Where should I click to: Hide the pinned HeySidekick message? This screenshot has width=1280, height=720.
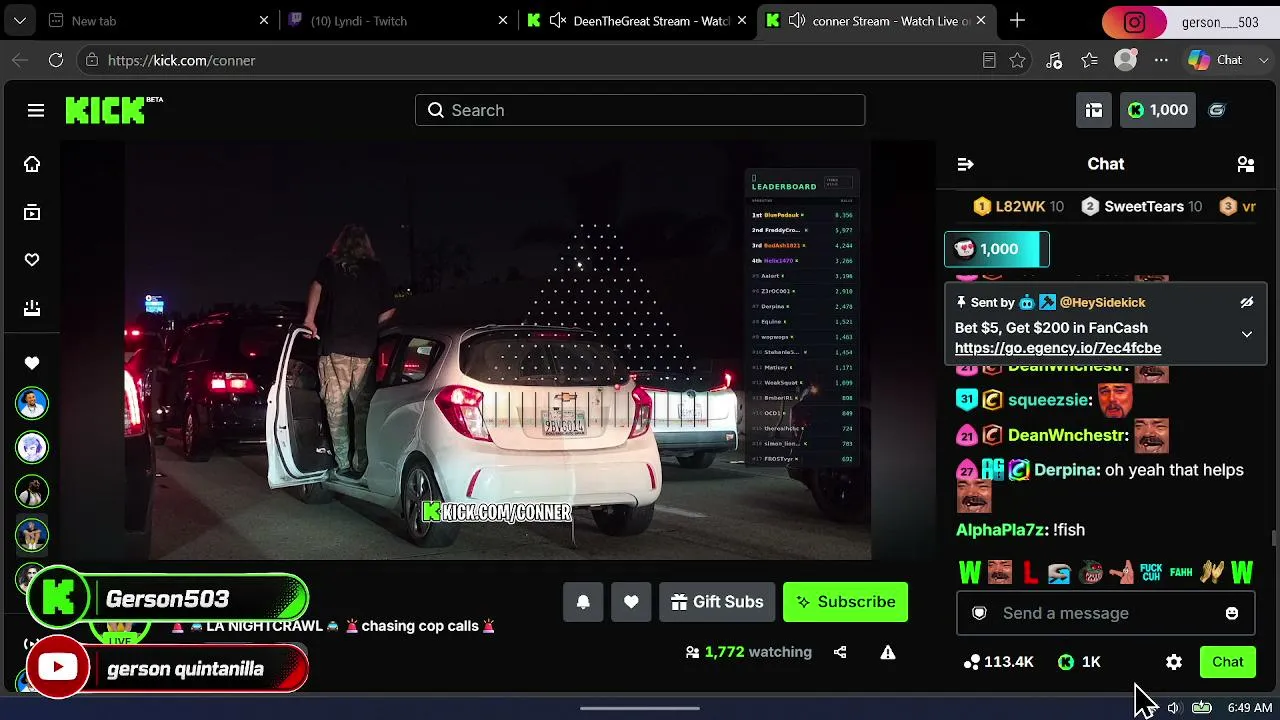click(x=1247, y=302)
